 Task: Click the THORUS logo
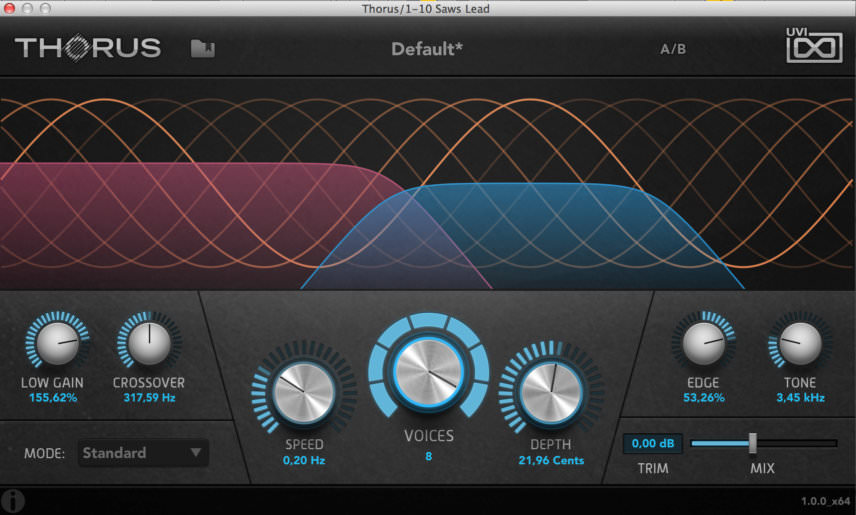coord(88,48)
